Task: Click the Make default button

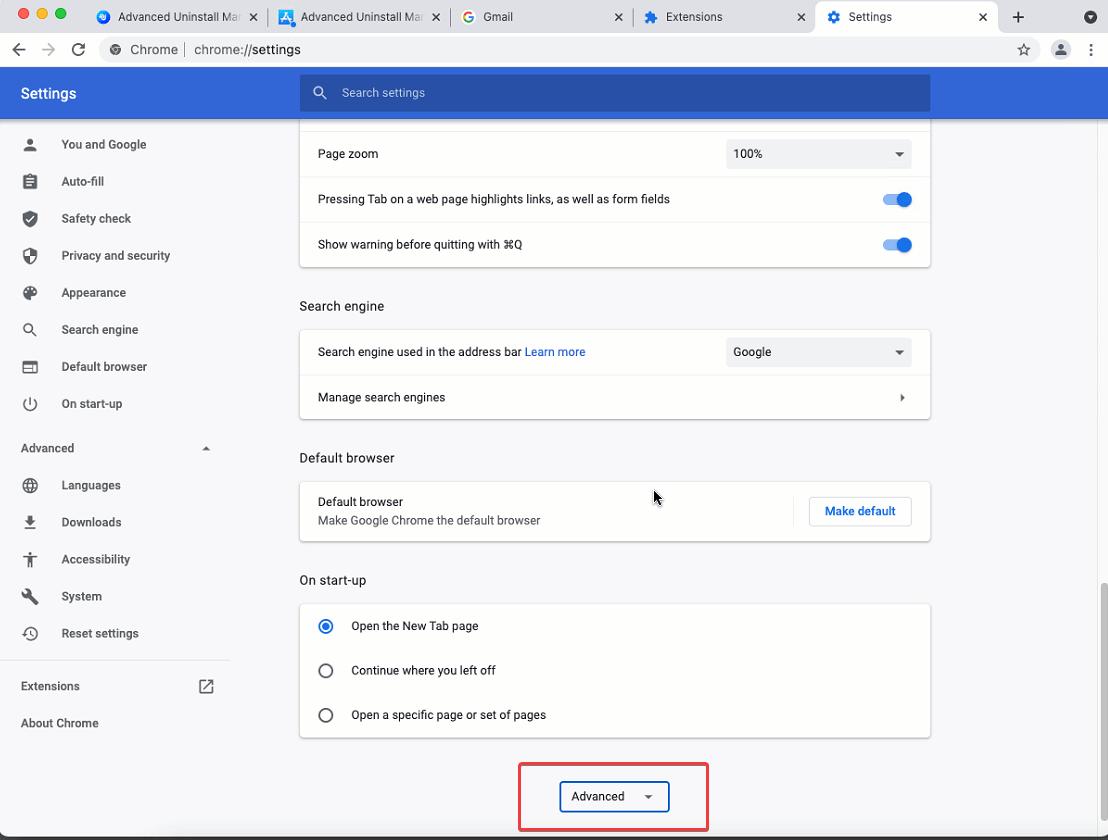Action: click(859, 511)
